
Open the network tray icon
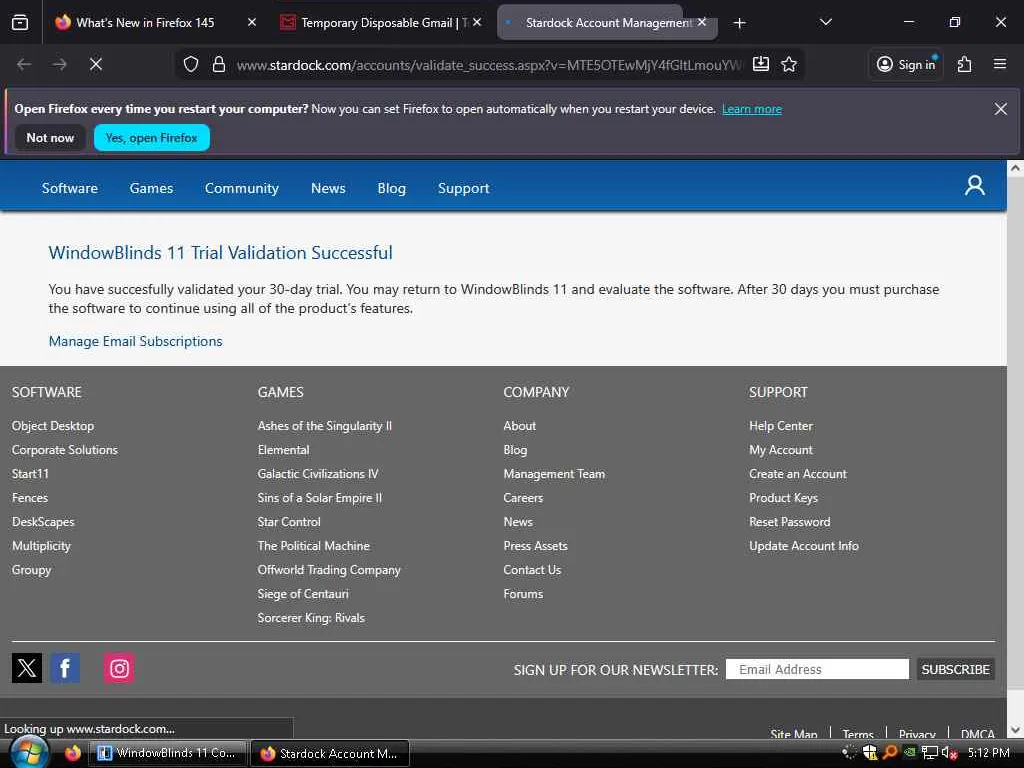pyautogui.click(x=929, y=753)
